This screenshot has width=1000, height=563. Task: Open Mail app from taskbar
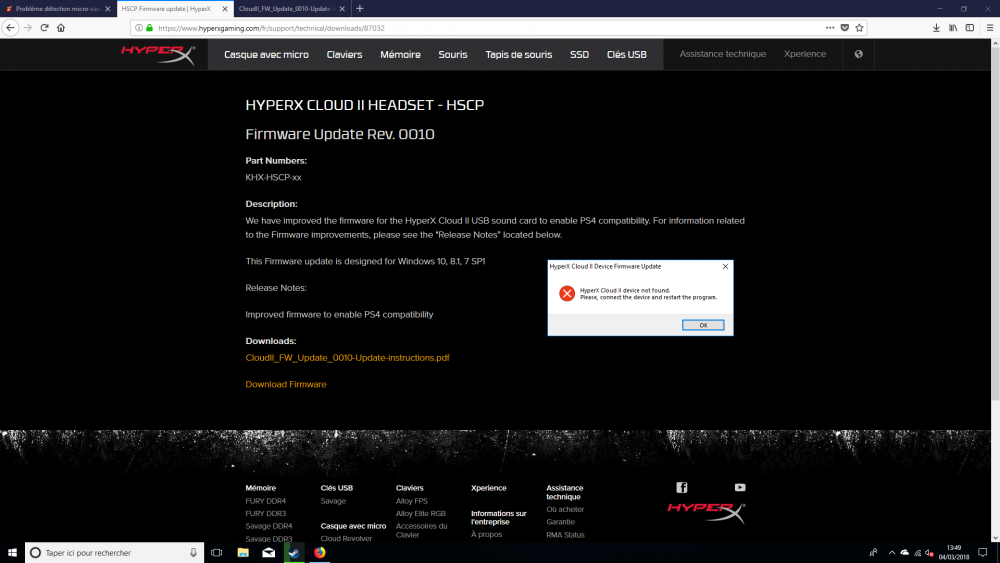coord(268,553)
